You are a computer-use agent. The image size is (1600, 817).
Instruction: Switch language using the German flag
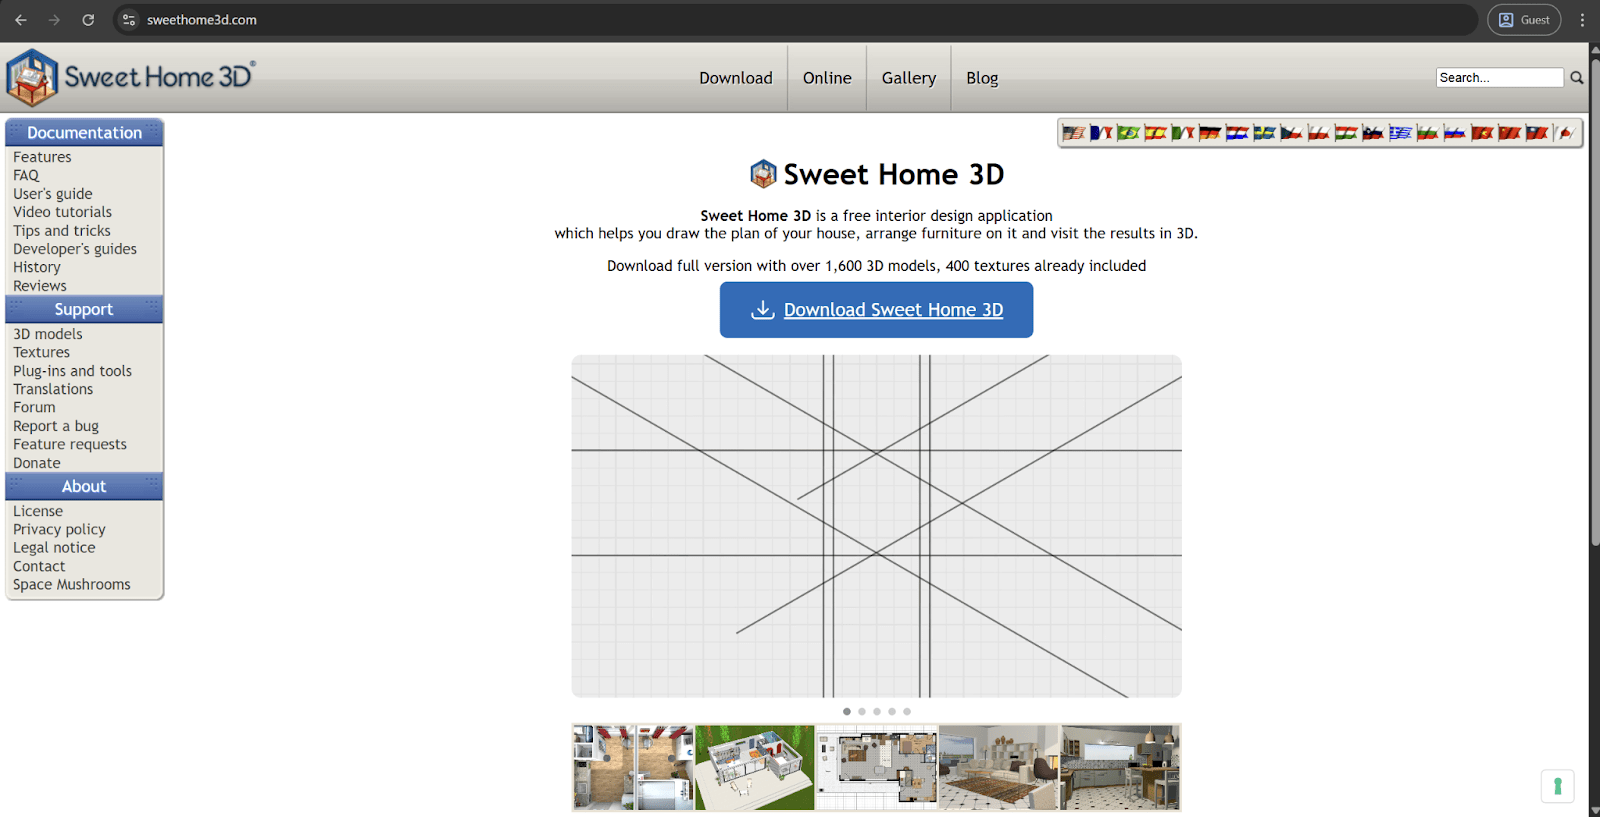coord(1210,133)
